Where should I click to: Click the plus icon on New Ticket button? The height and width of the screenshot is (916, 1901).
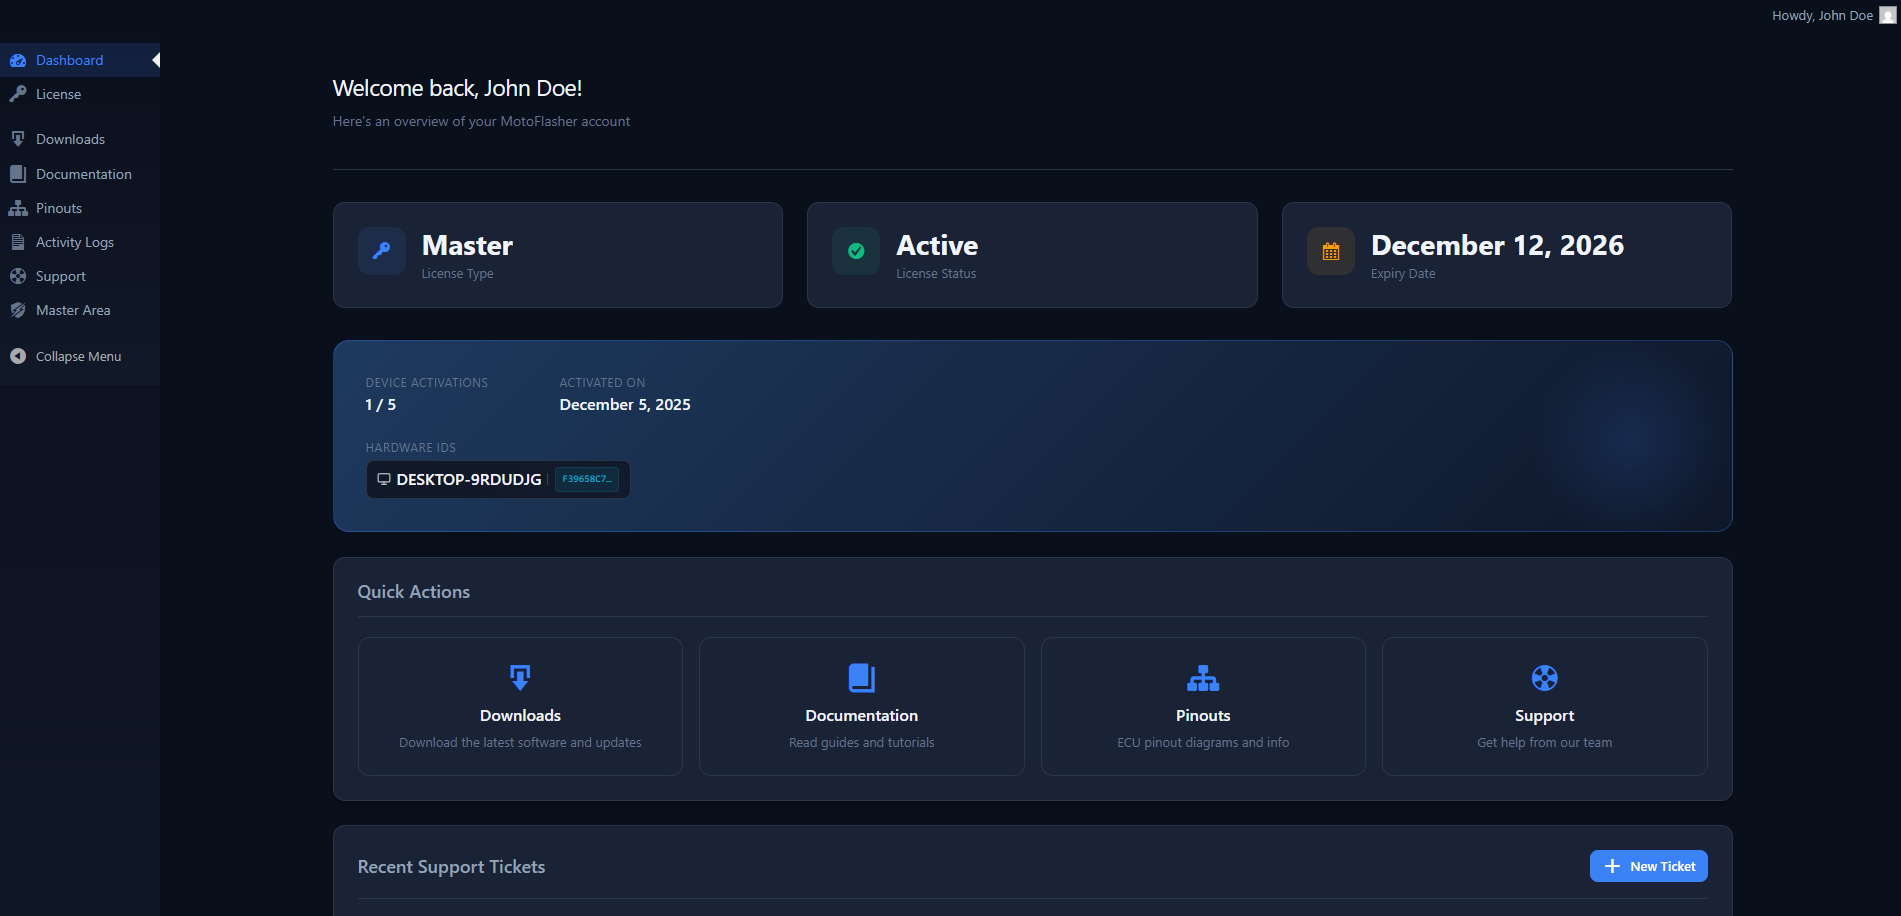[x=1612, y=866]
